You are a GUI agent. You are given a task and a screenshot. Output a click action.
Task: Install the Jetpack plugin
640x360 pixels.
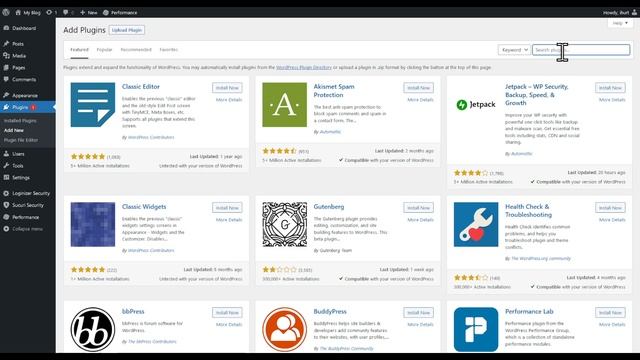pyautogui.click(x=610, y=88)
